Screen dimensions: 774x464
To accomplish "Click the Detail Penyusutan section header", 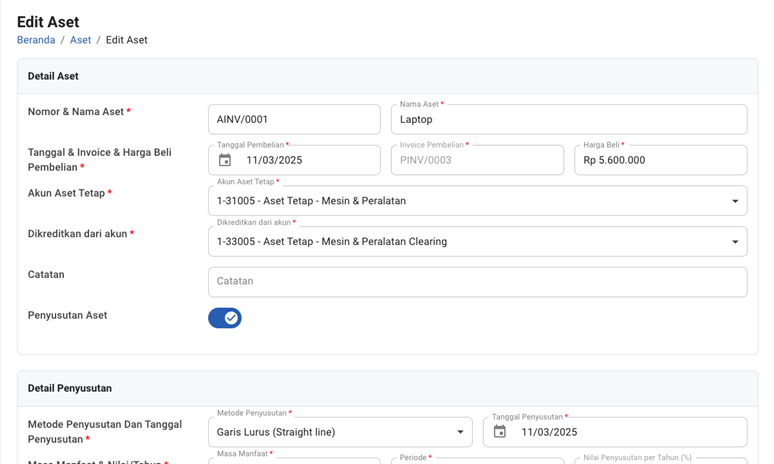I will 69,388.
